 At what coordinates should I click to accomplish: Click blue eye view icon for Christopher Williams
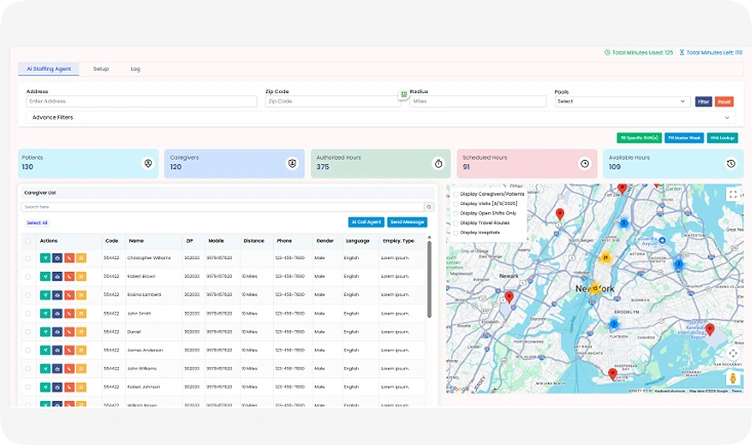(x=57, y=258)
